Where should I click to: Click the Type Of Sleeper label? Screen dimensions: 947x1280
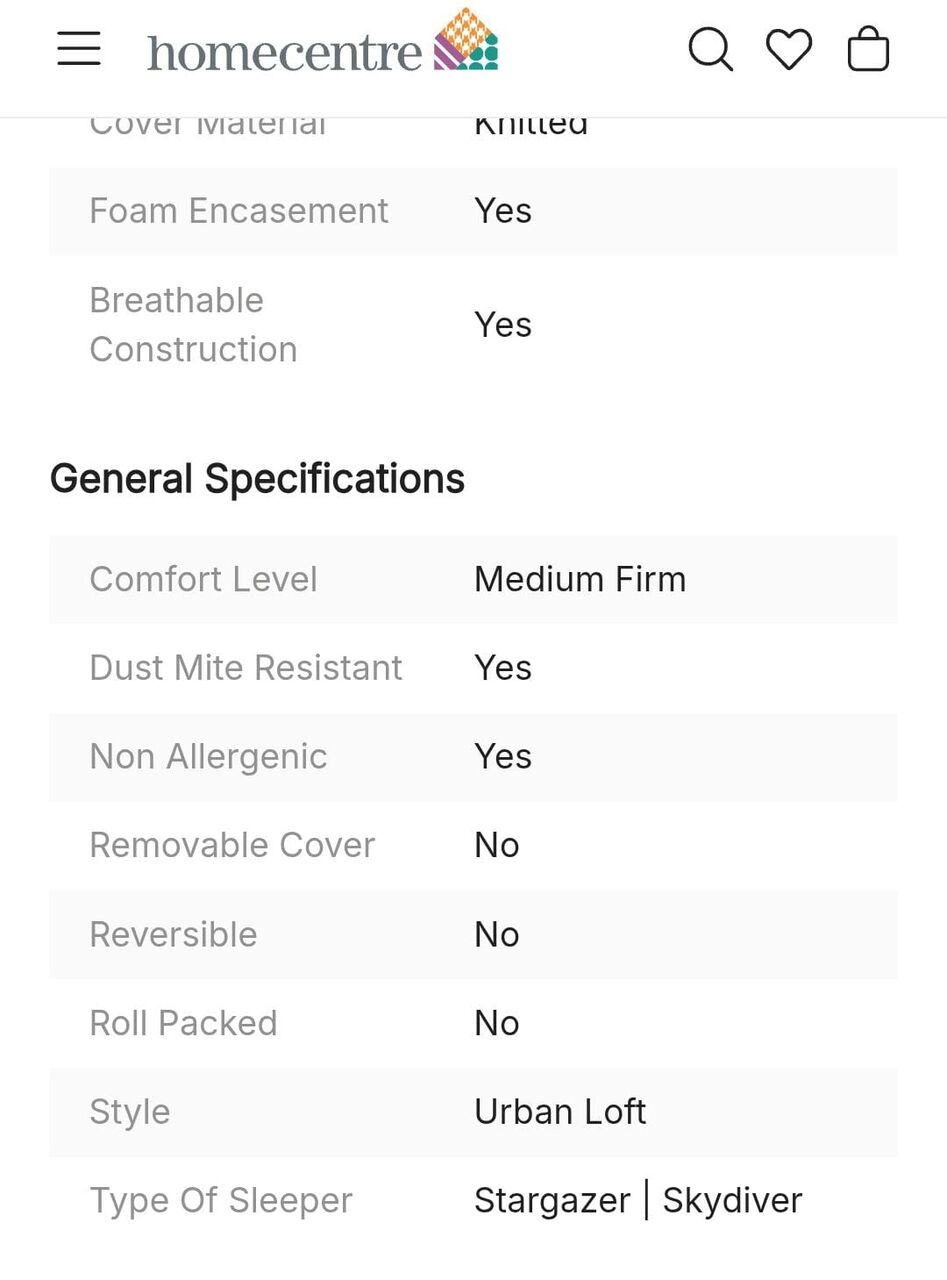tap(221, 1201)
